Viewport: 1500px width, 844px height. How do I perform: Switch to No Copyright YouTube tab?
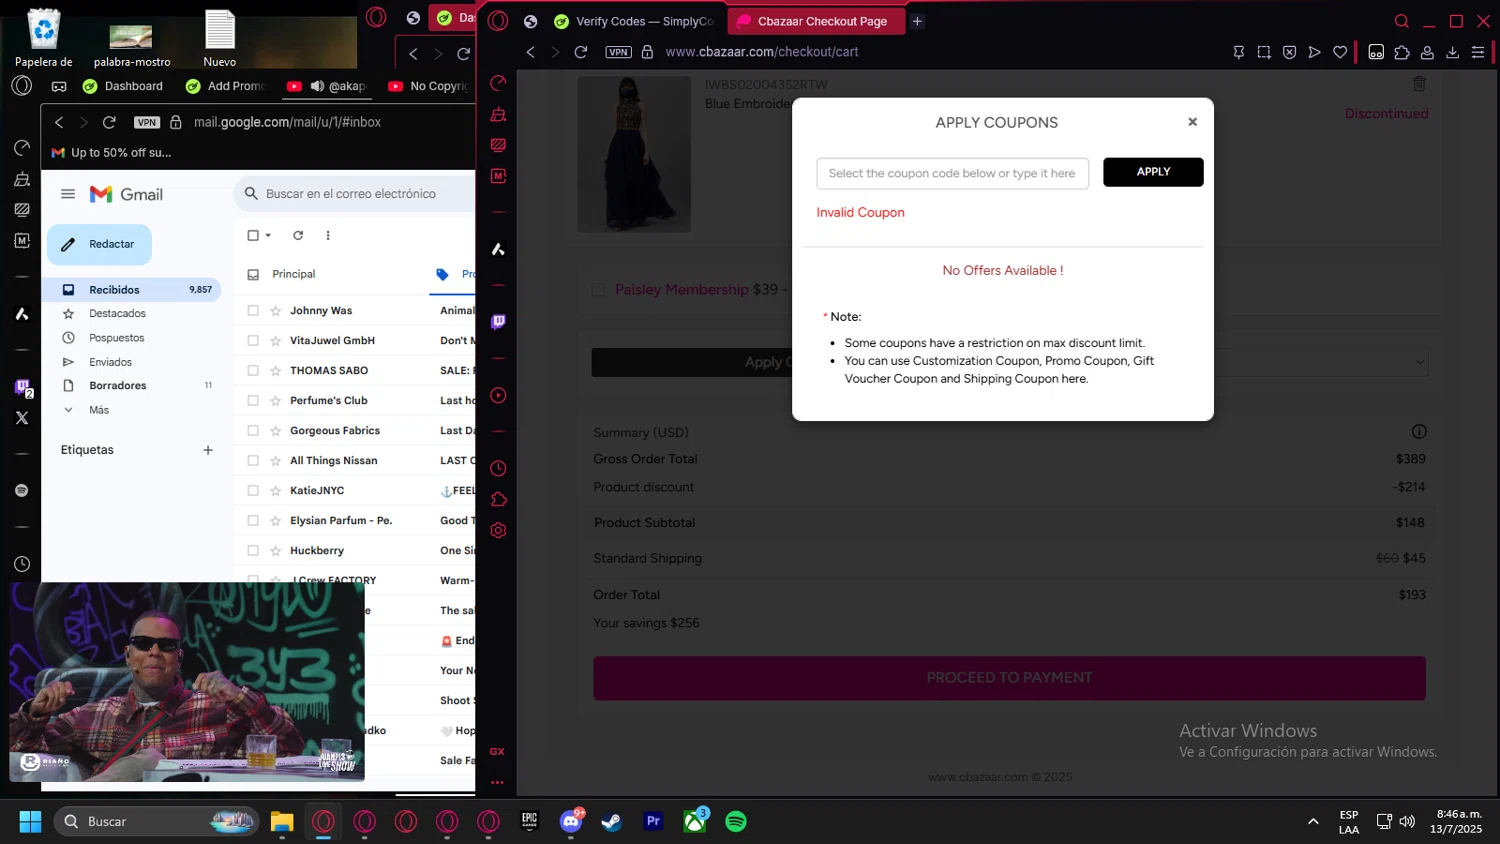427,87
